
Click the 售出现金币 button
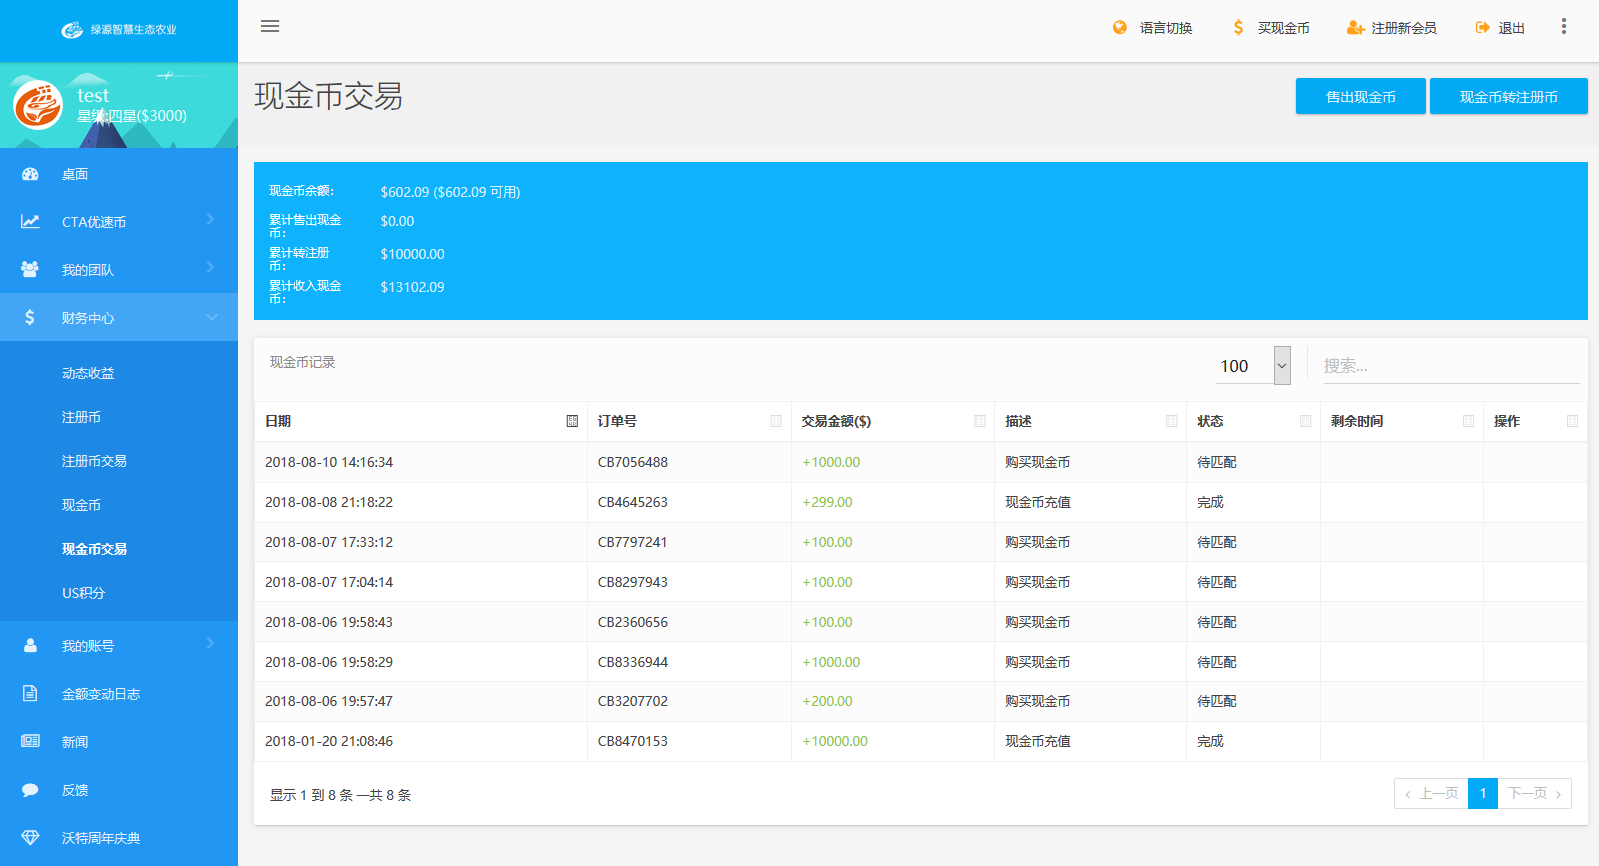click(x=1360, y=97)
